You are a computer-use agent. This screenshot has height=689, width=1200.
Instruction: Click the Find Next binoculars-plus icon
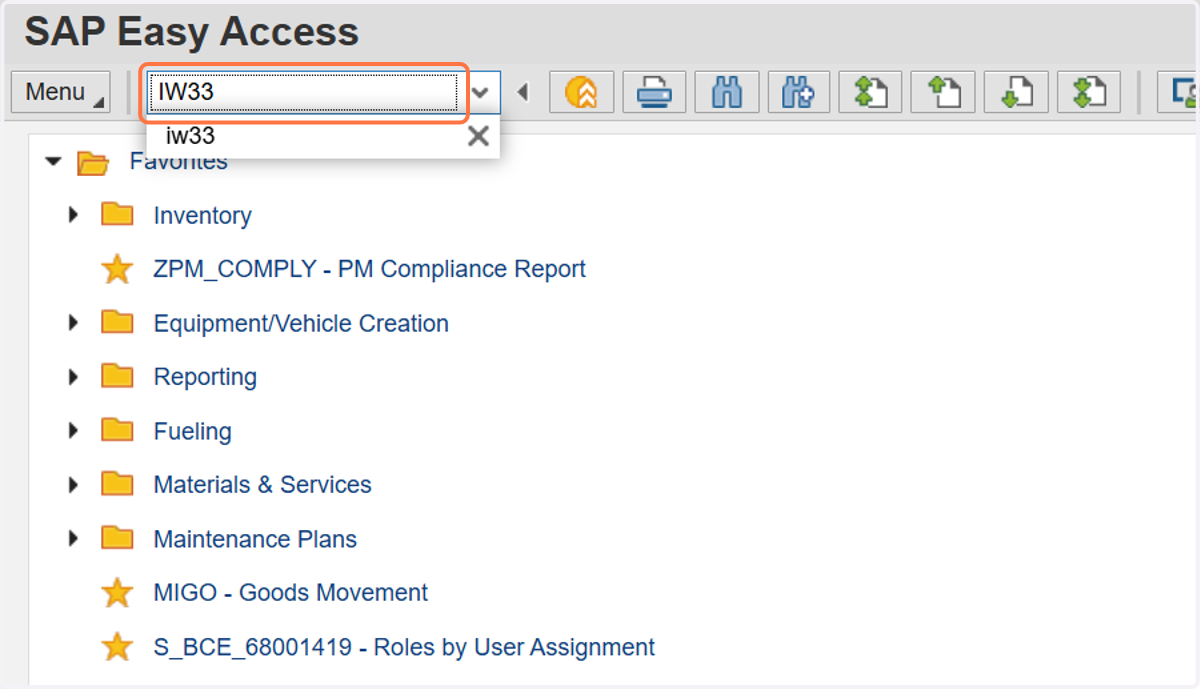799,93
